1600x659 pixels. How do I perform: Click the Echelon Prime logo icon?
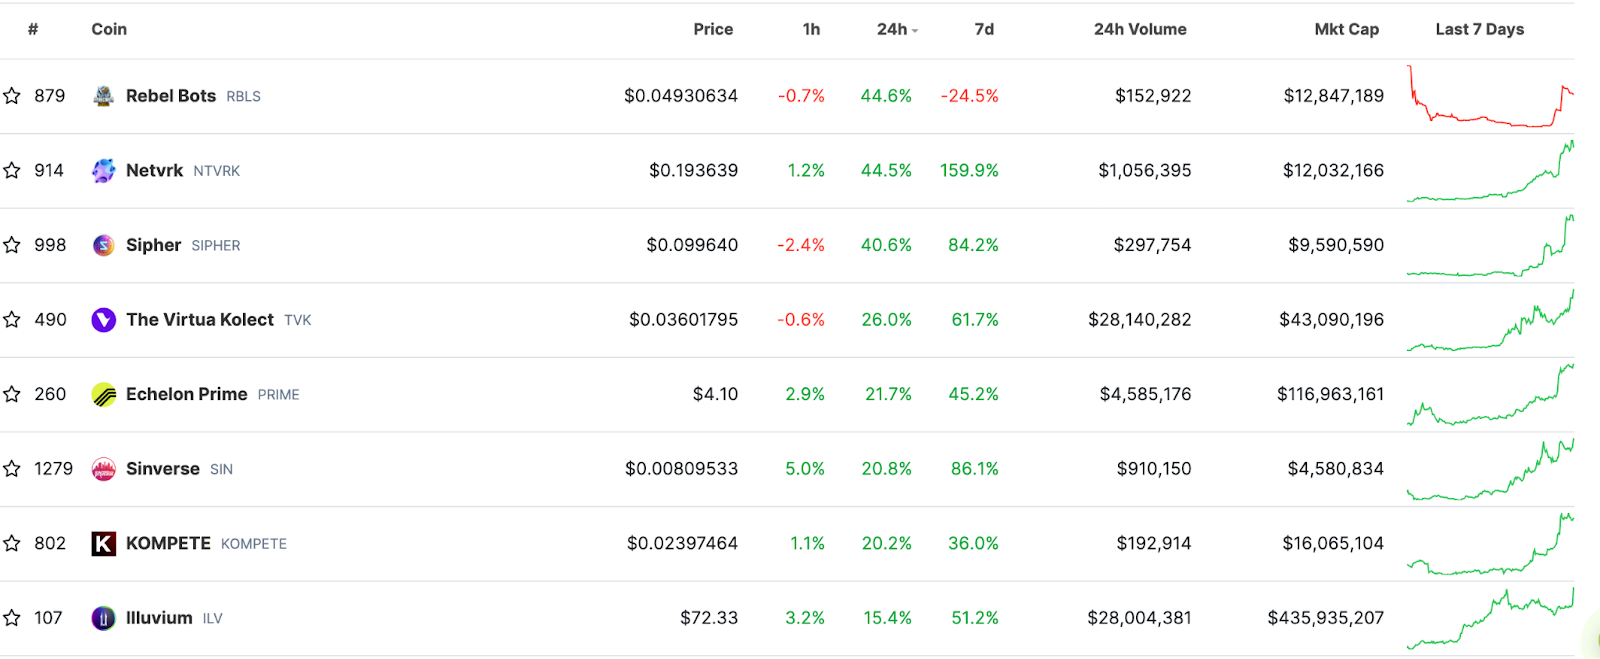pos(104,394)
